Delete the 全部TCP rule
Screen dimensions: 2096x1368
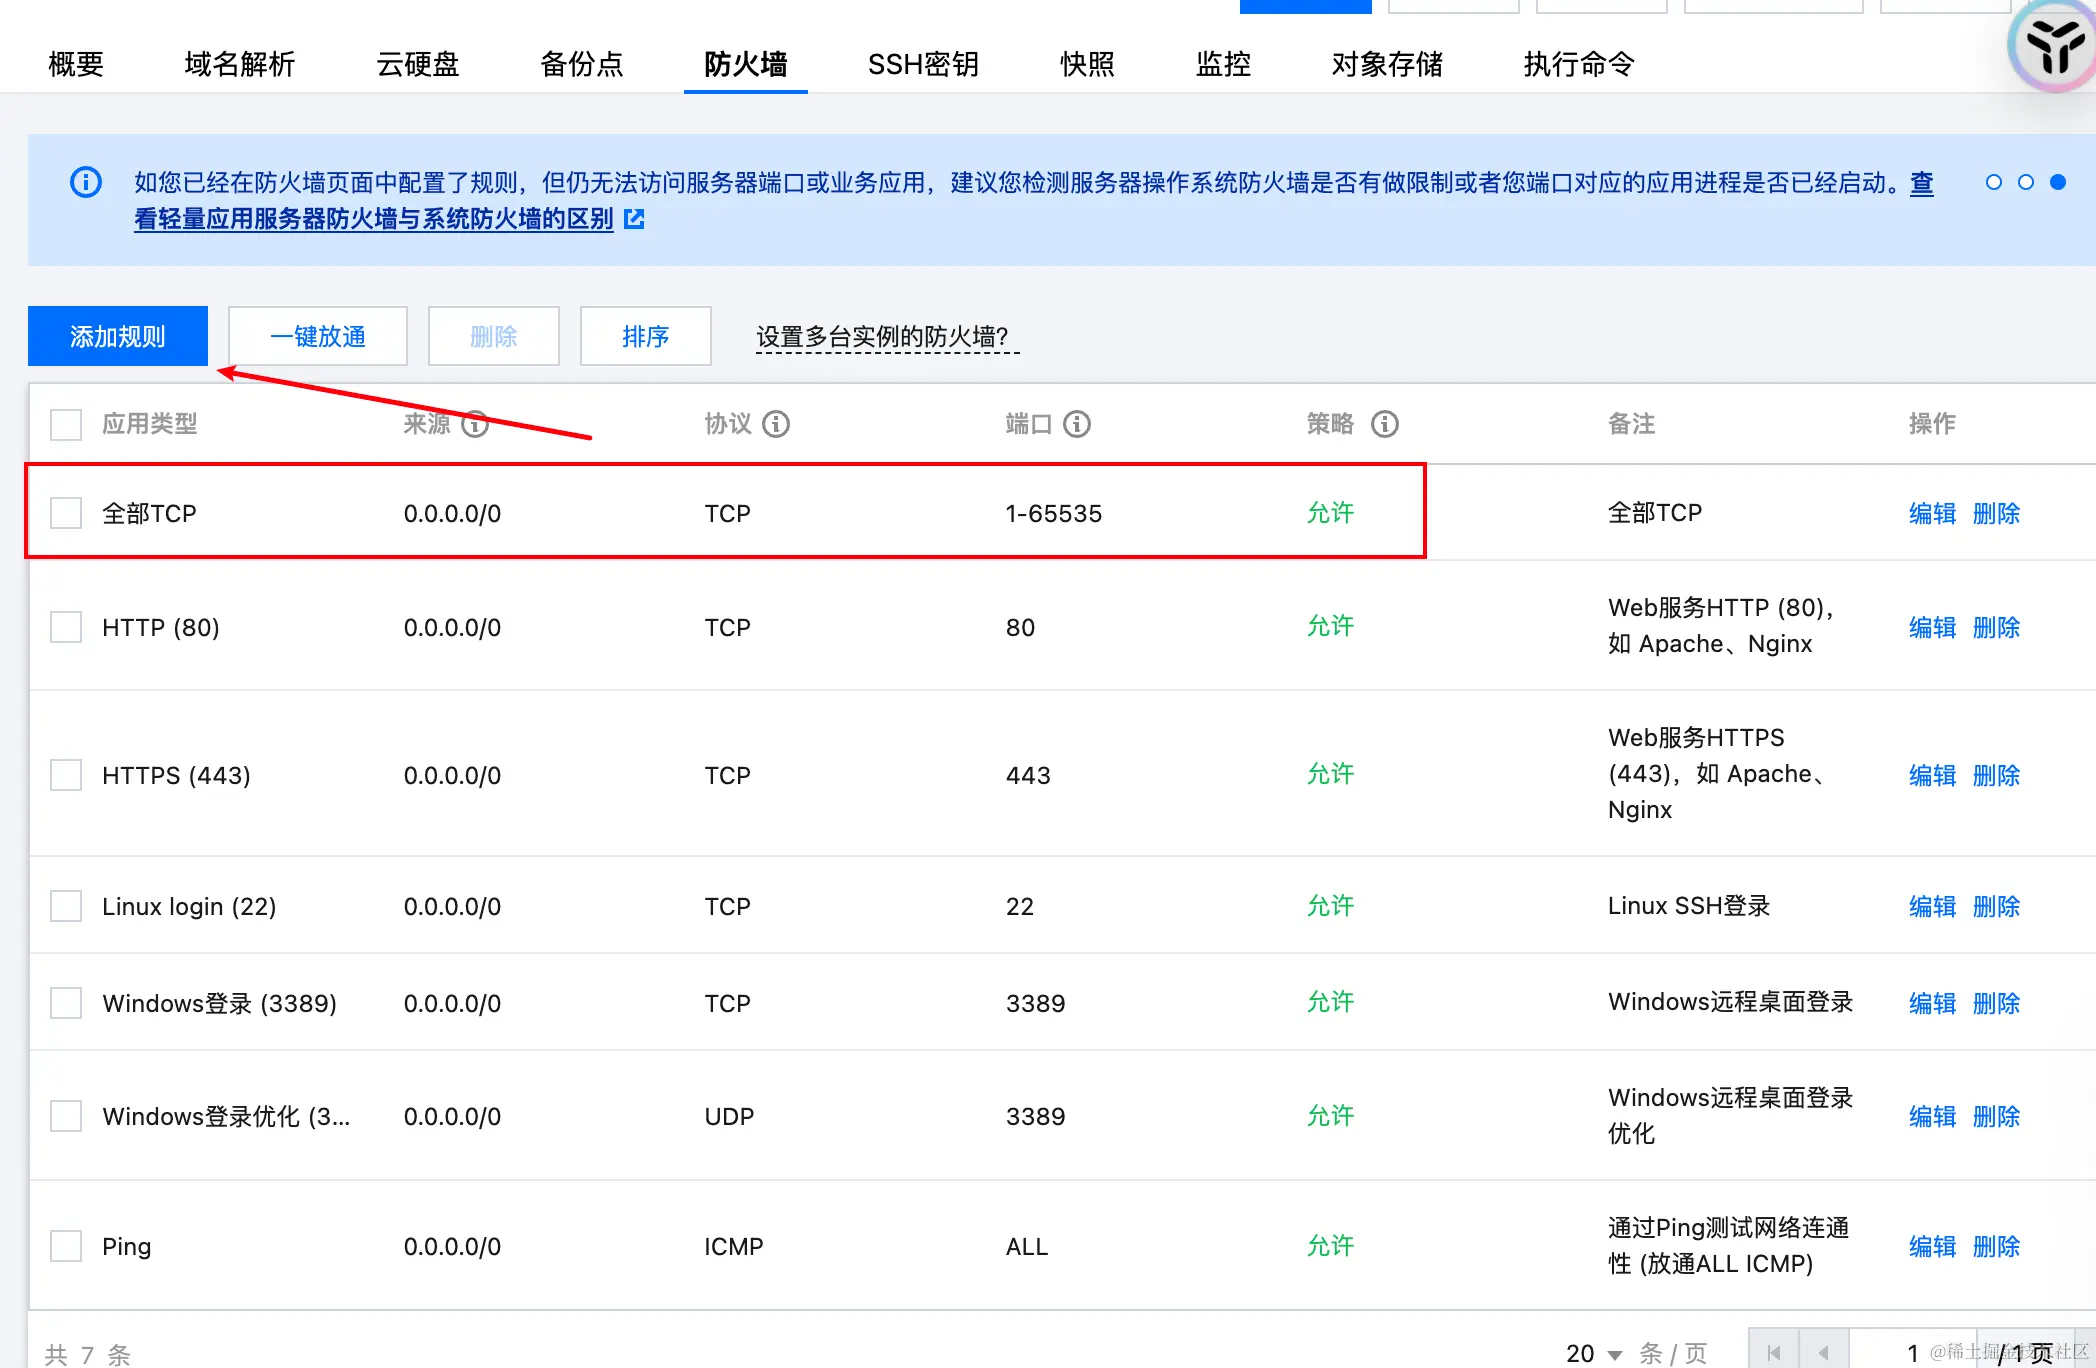click(x=1997, y=513)
